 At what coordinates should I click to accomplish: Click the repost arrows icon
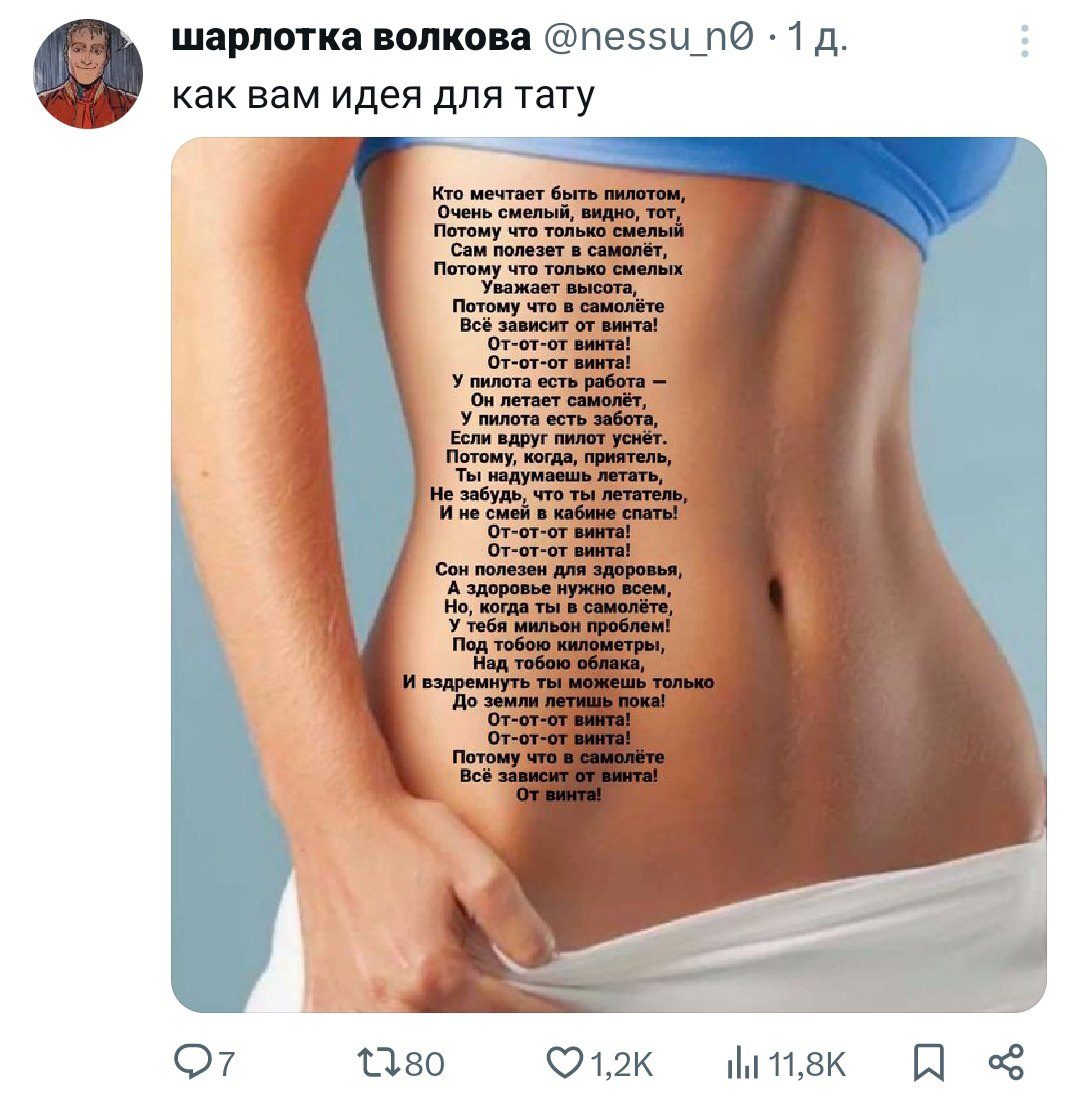(379, 1063)
